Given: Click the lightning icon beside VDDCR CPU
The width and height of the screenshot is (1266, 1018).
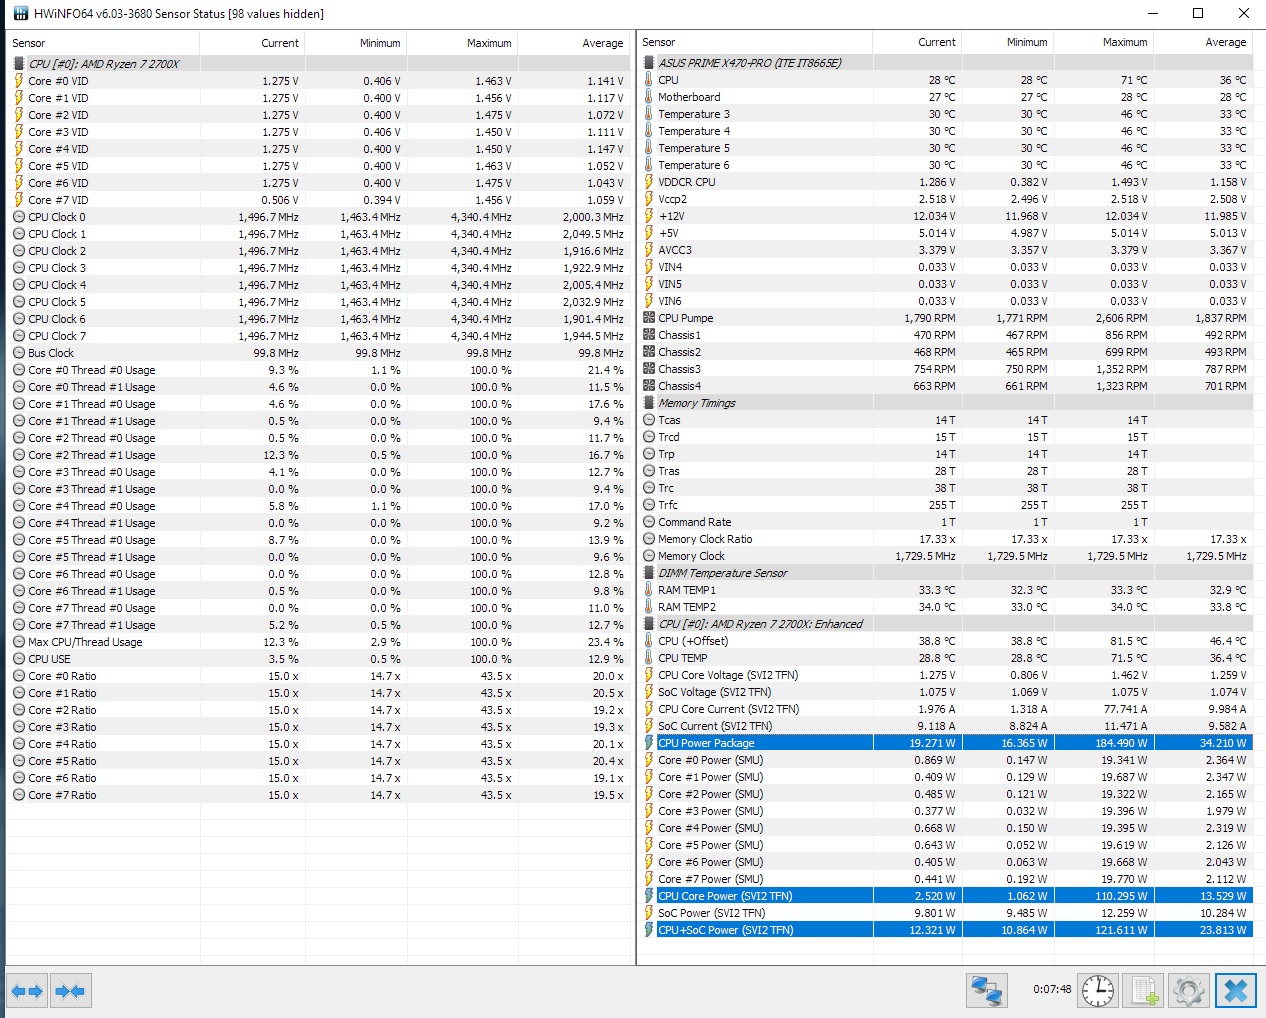Looking at the screenshot, I should (649, 182).
